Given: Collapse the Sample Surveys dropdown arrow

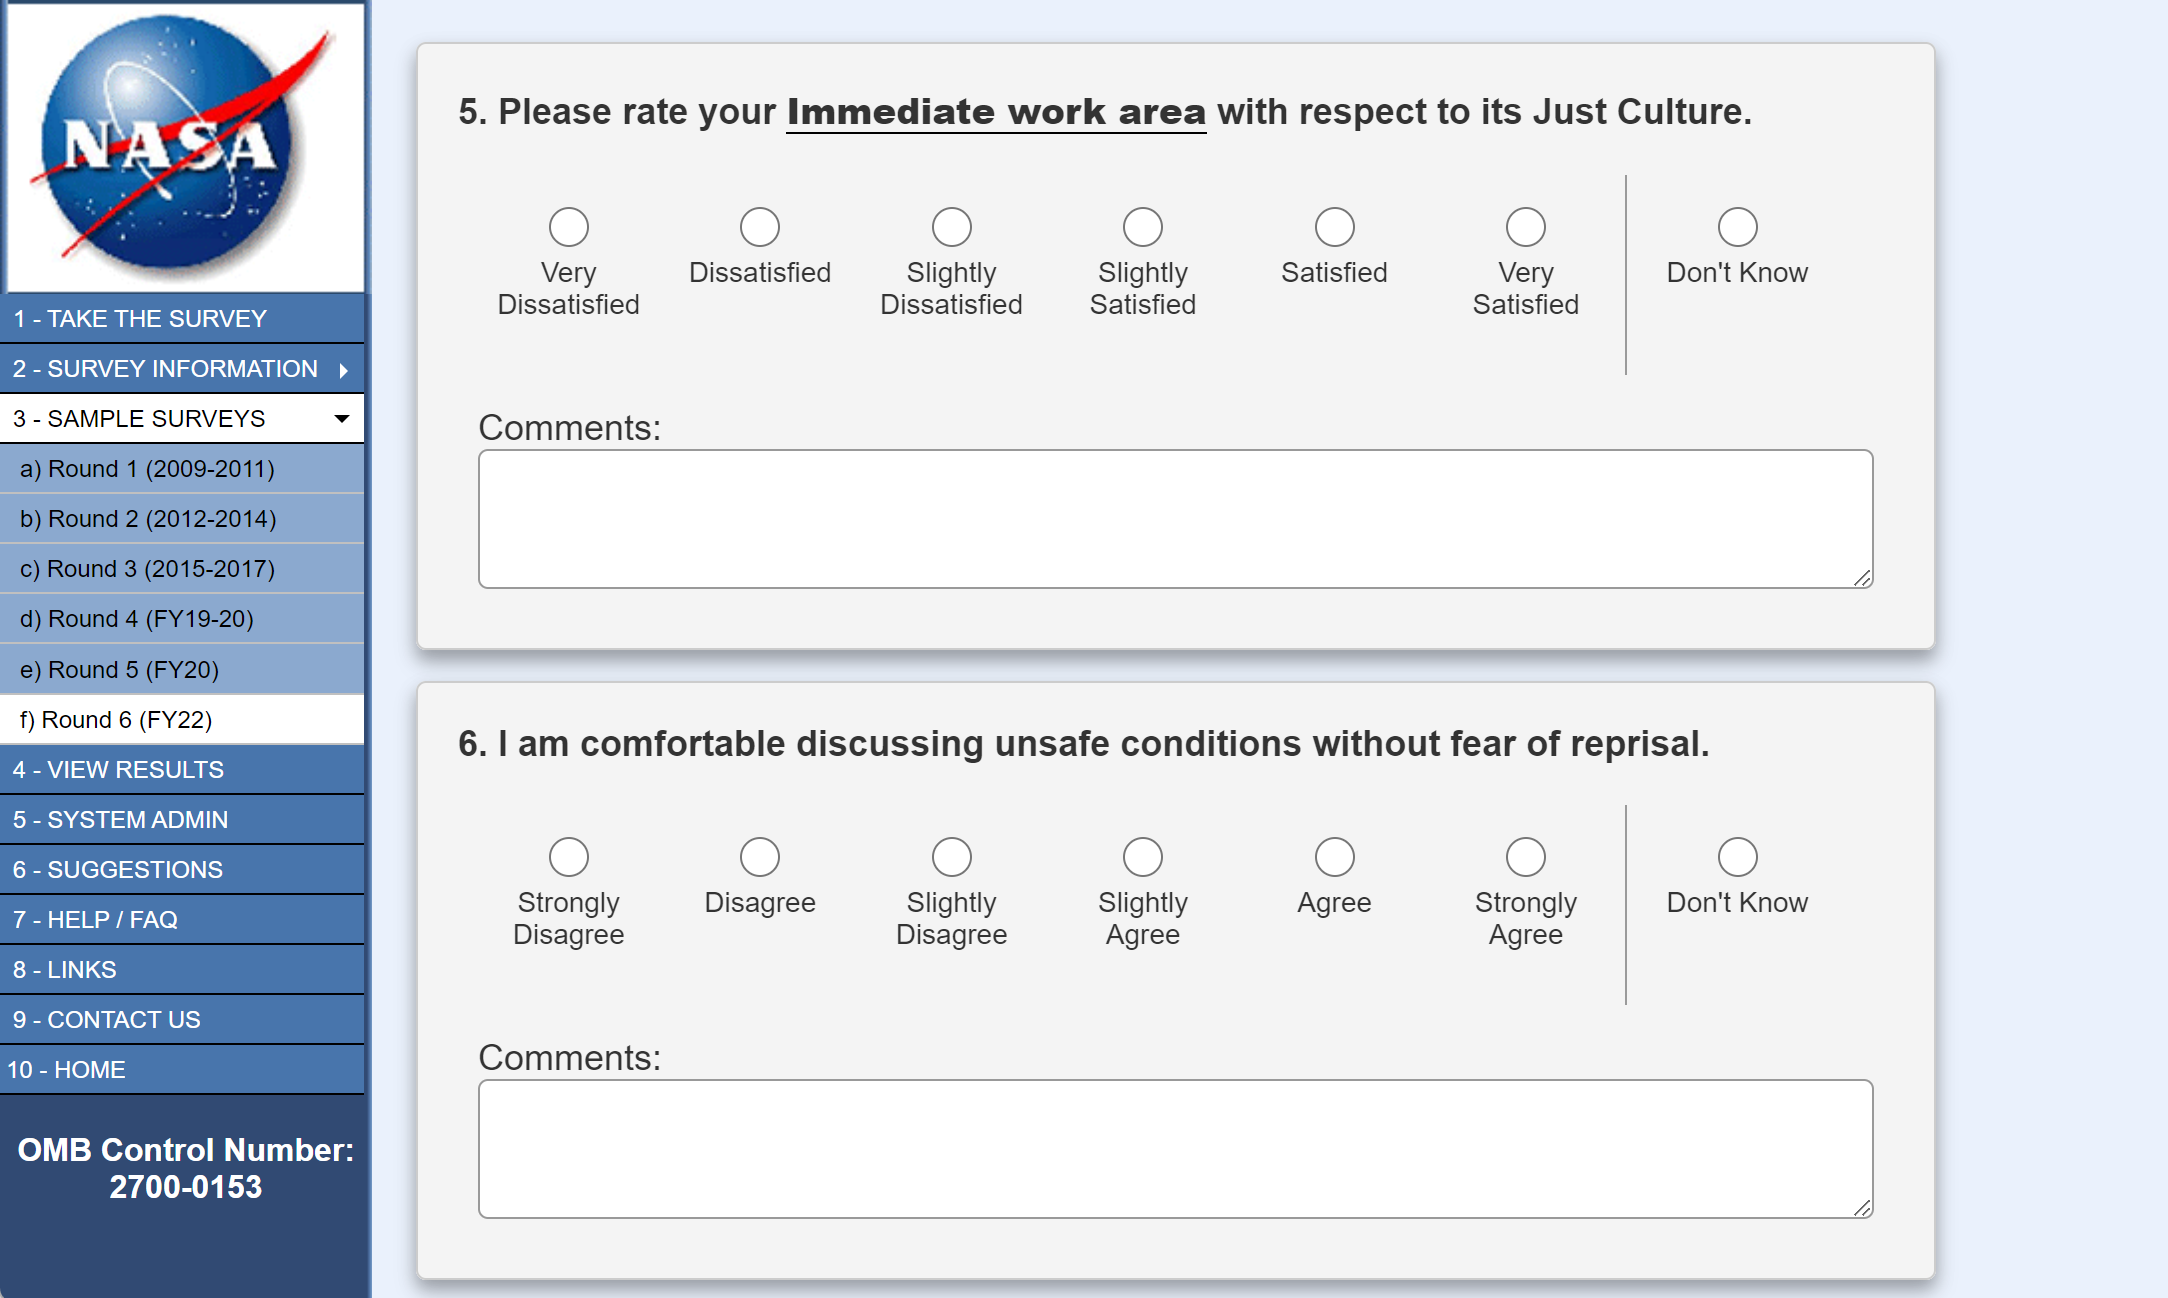Looking at the screenshot, I should pos(342,419).
